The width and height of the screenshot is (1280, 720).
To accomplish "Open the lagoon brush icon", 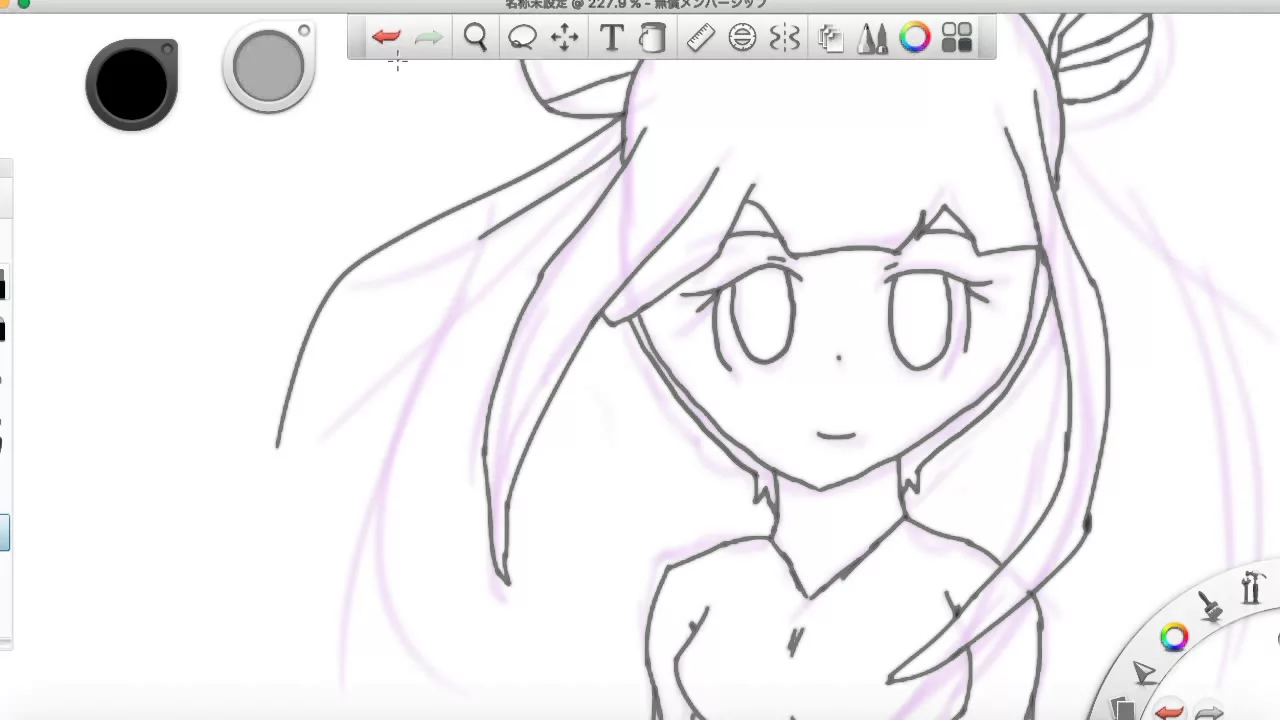I will pyautogui.click(x=1211, y=605).
